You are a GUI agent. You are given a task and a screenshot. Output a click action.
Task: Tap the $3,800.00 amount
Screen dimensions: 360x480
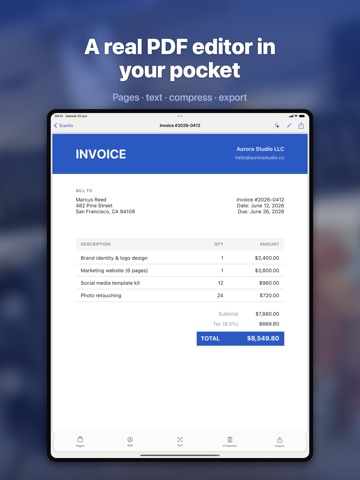(x=267, y=270)
